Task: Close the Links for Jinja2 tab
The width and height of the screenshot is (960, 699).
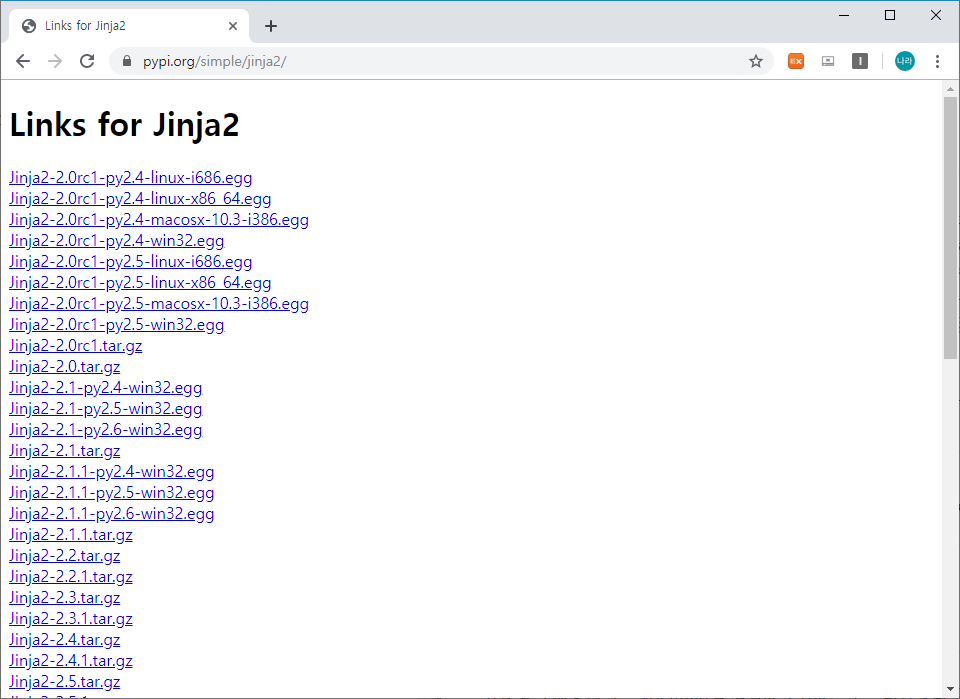Action: [233, 26]
